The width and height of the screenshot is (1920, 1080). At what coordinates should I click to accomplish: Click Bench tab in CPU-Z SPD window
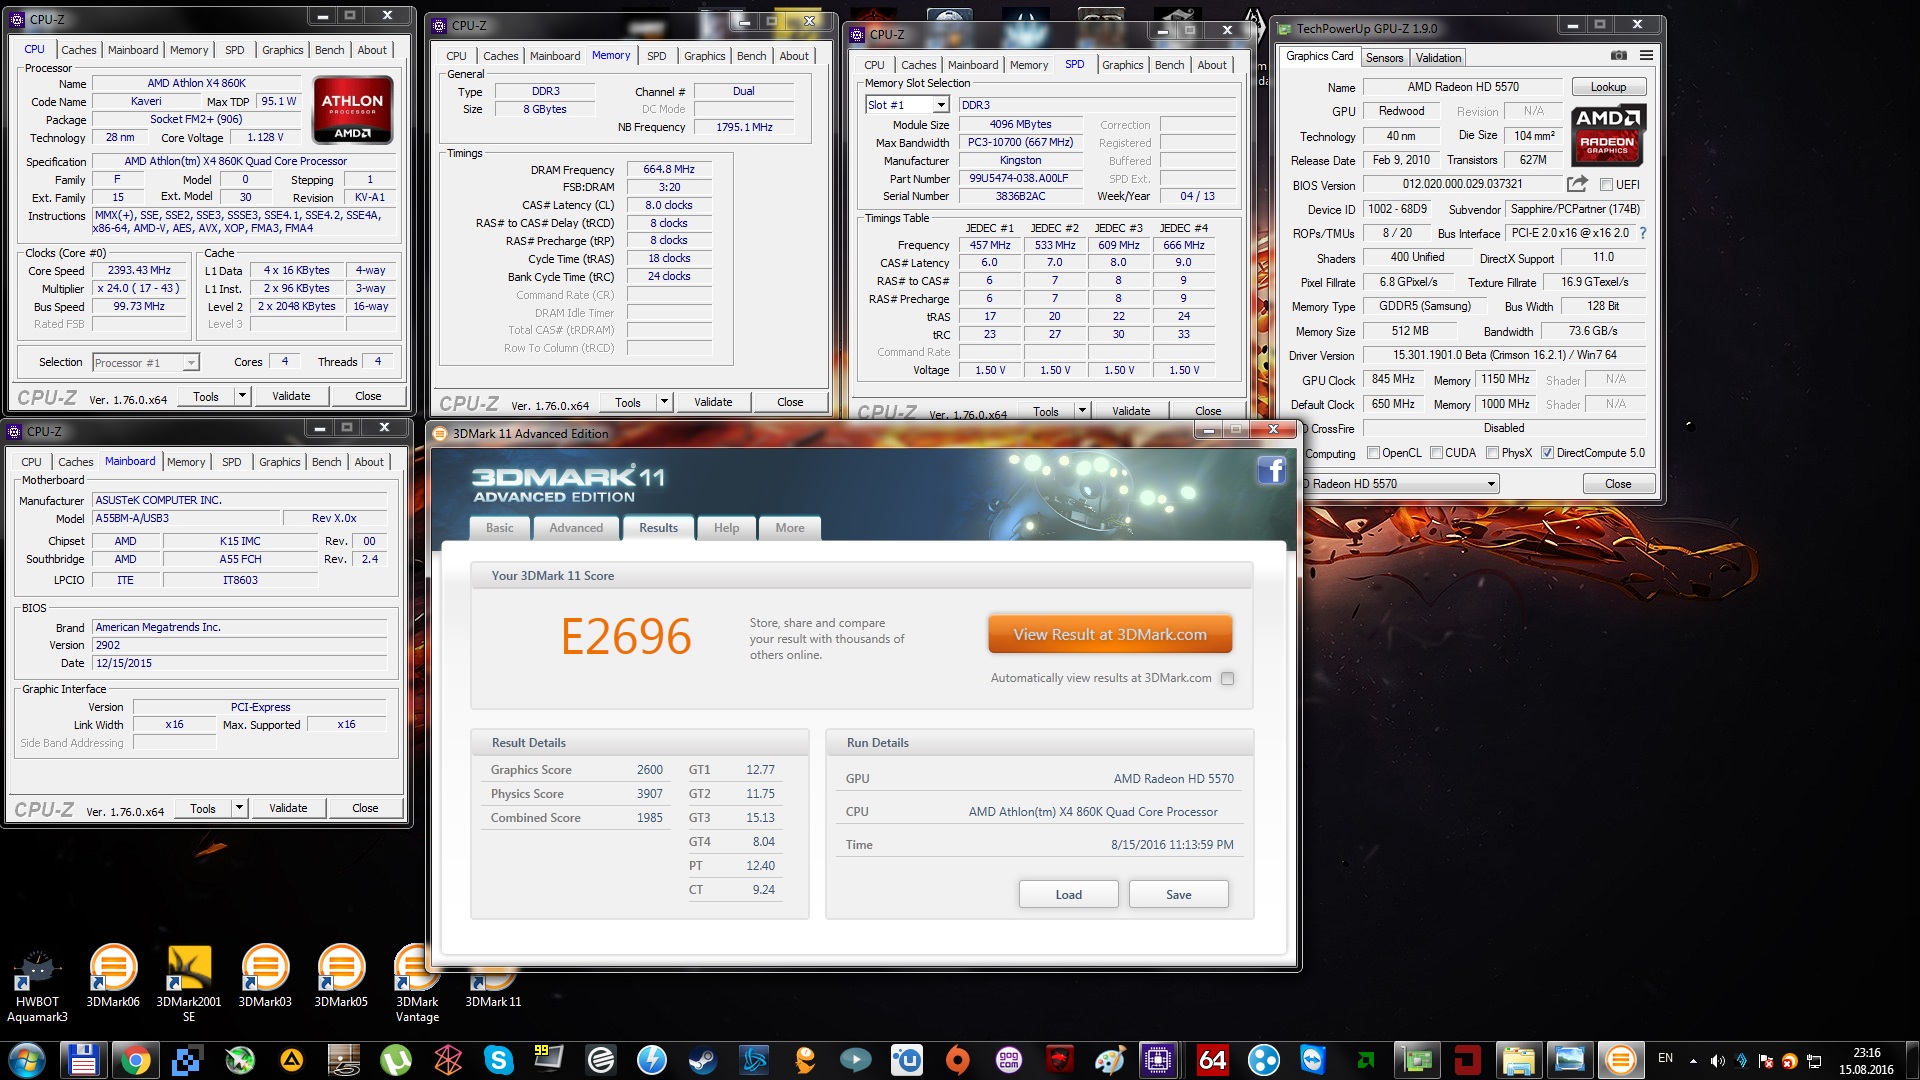click(1169, 65)
